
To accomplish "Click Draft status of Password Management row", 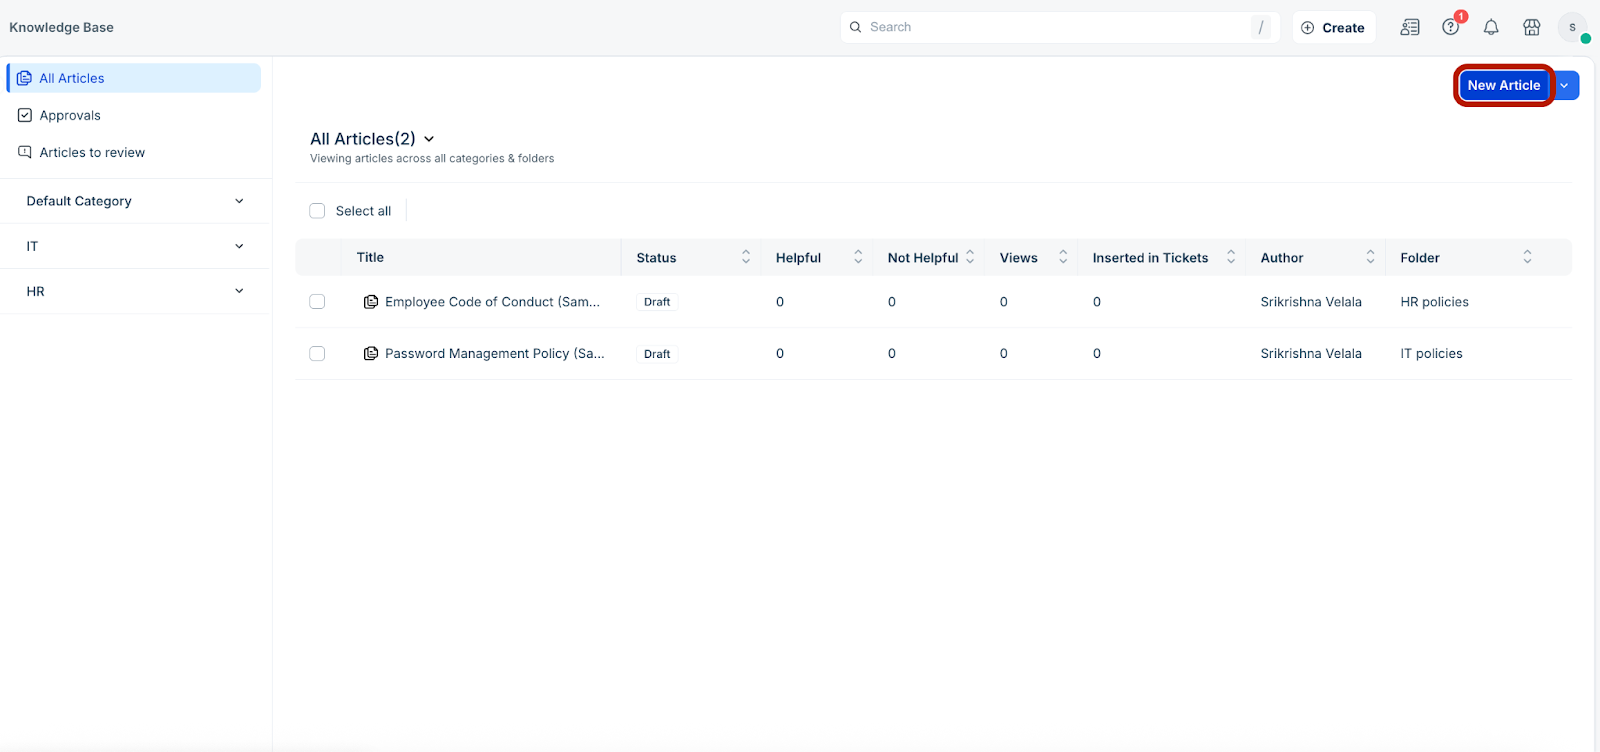I will coord(657,354).
